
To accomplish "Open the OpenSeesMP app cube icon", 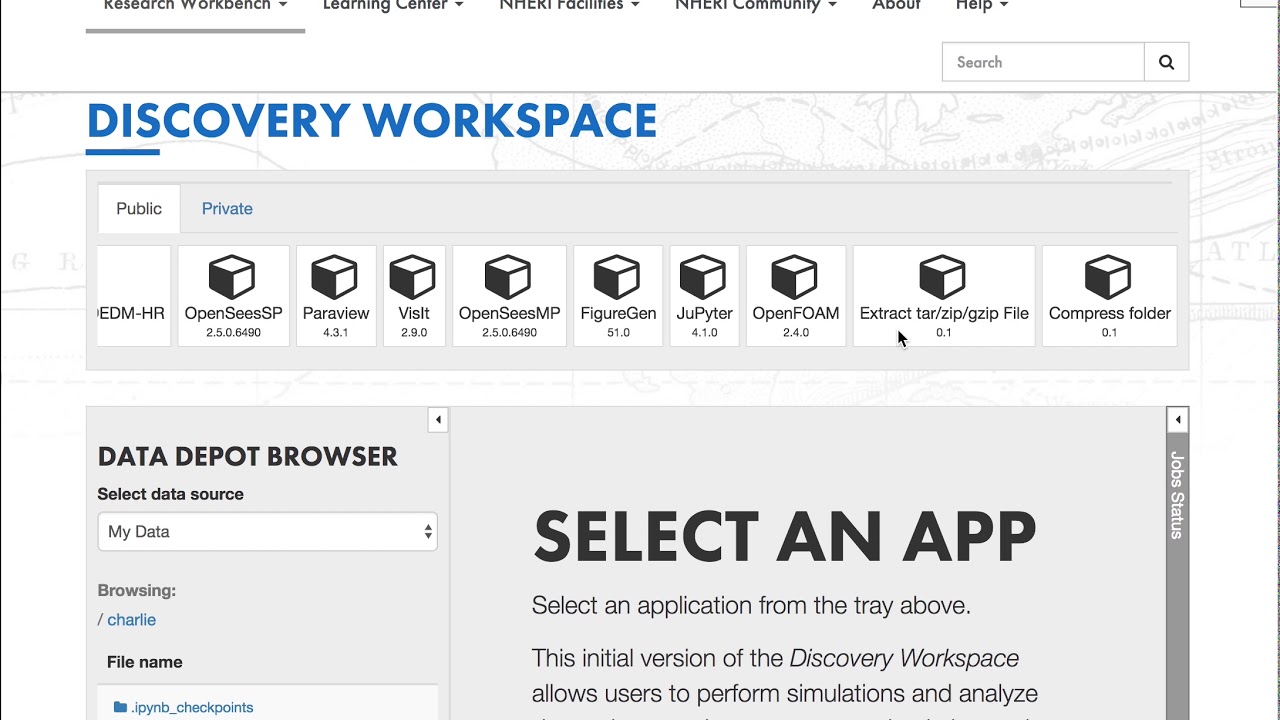I will 509,277.
